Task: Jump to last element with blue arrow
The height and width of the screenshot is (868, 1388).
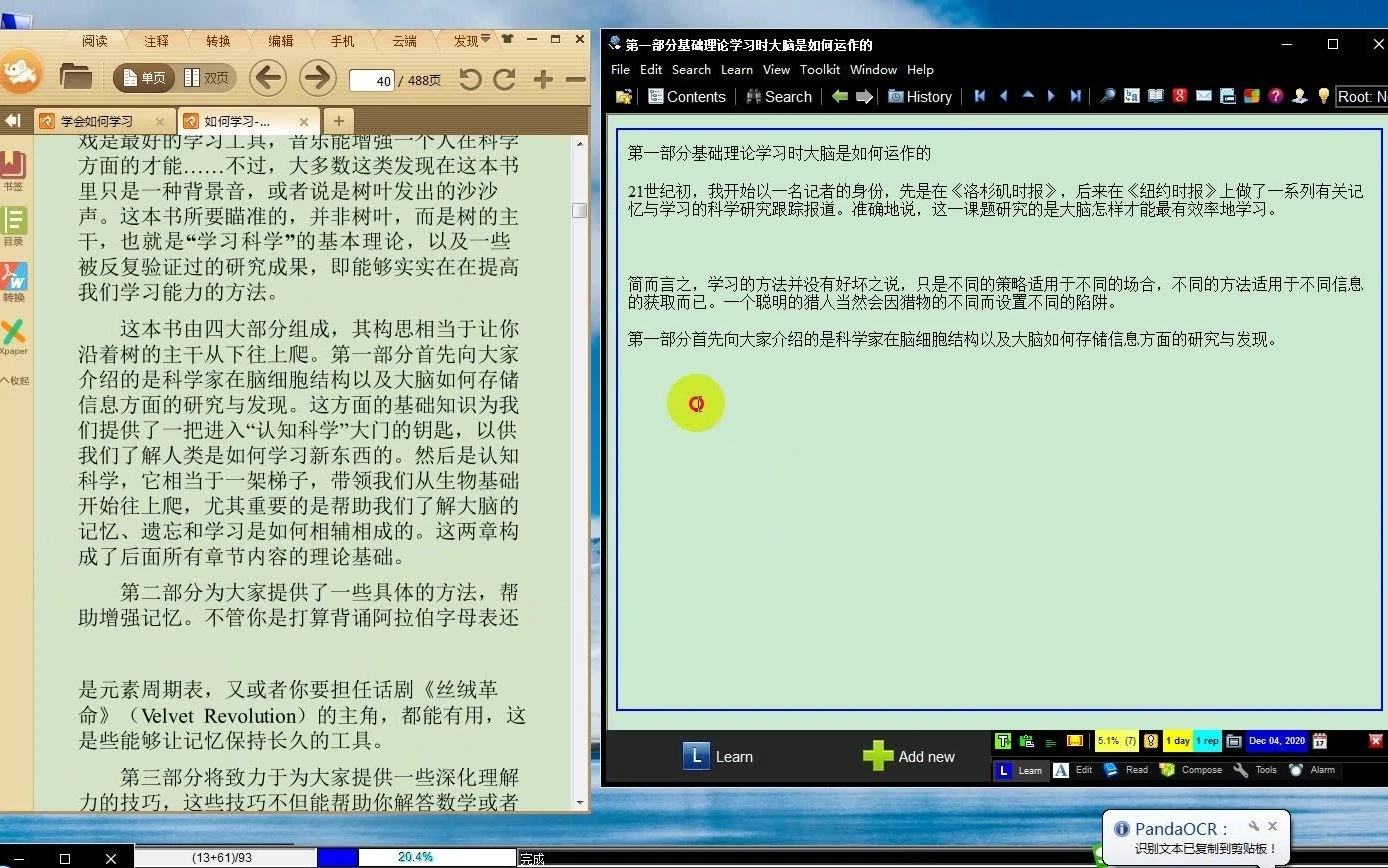Action: (1075, 96)
